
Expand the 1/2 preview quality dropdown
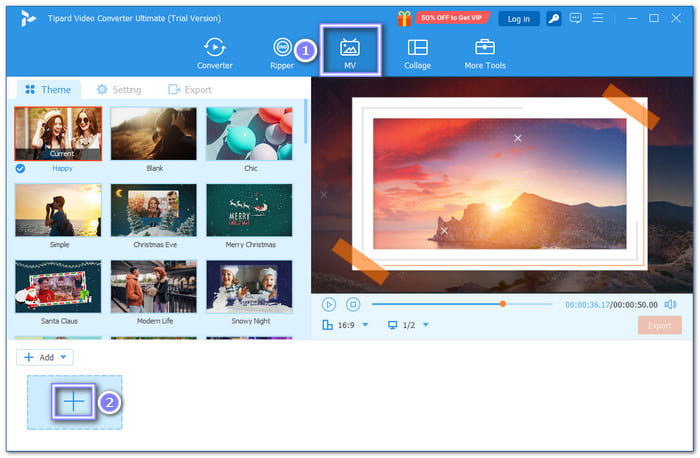[x=426, y=325]
